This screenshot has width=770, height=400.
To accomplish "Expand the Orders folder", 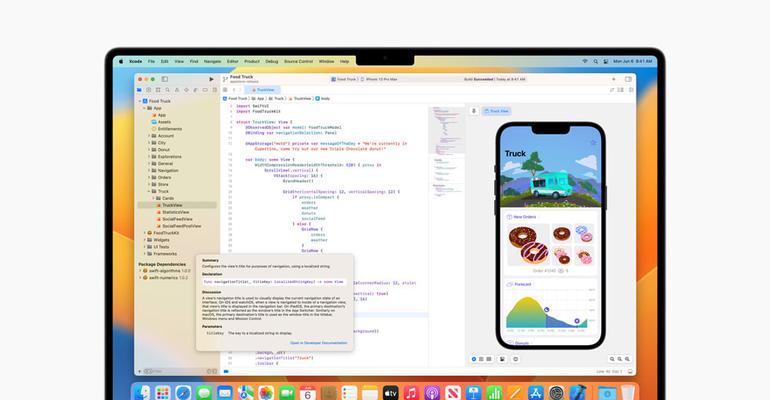I will click(x=149, y=178).
